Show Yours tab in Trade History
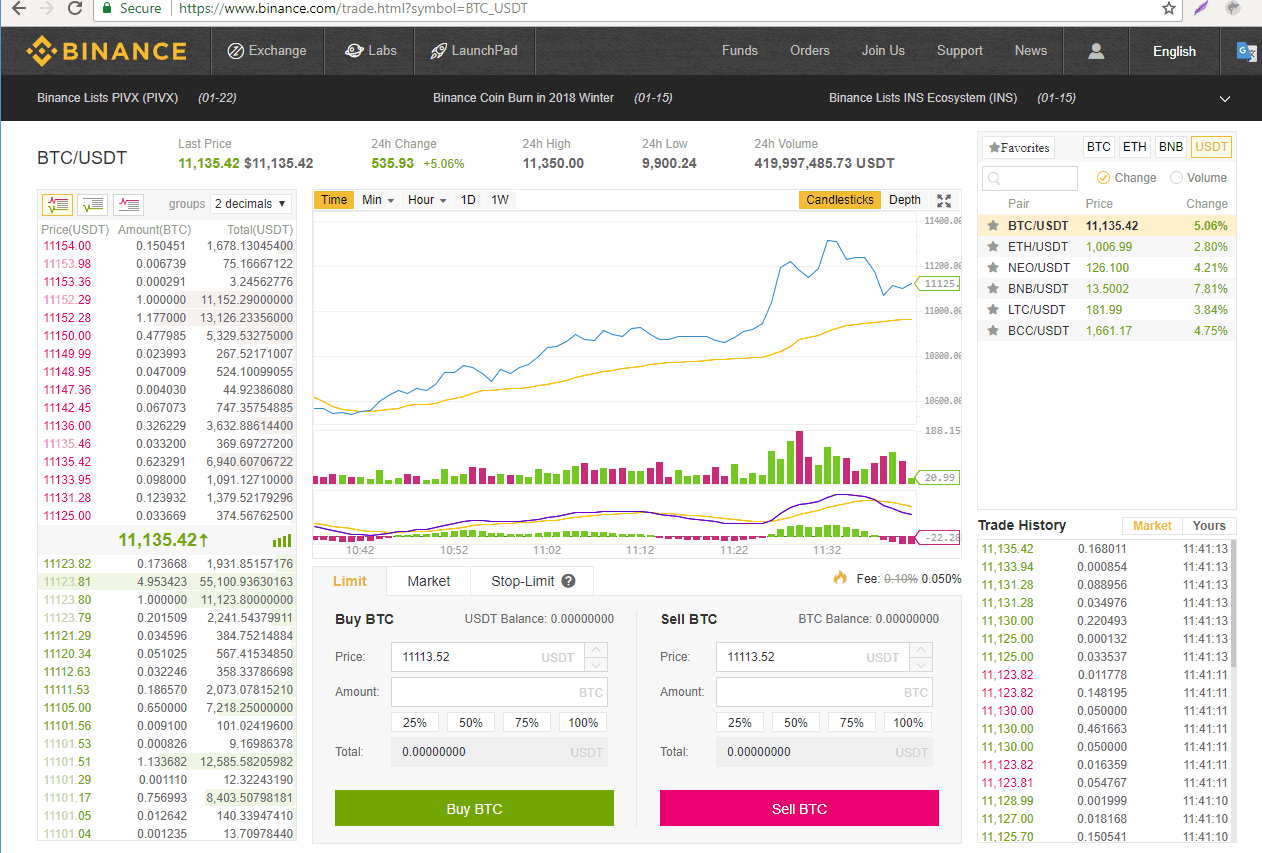 [1209, 526]
